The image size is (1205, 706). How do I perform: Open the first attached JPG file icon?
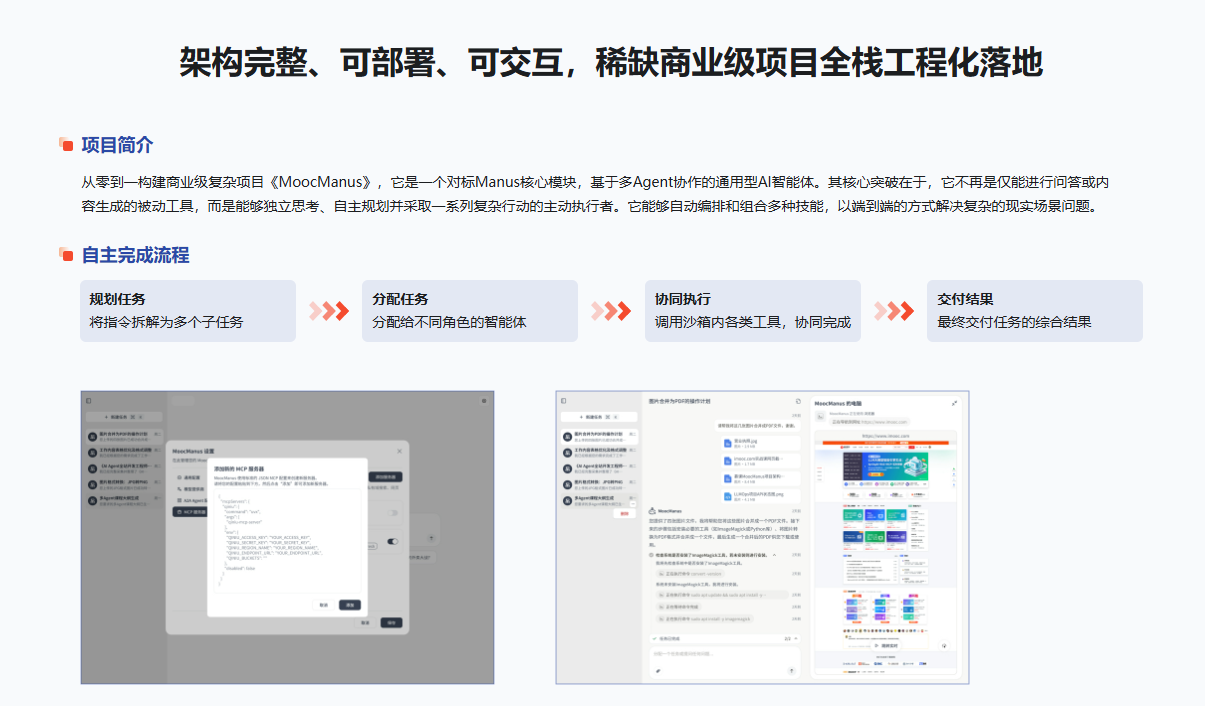pos(726,442)
